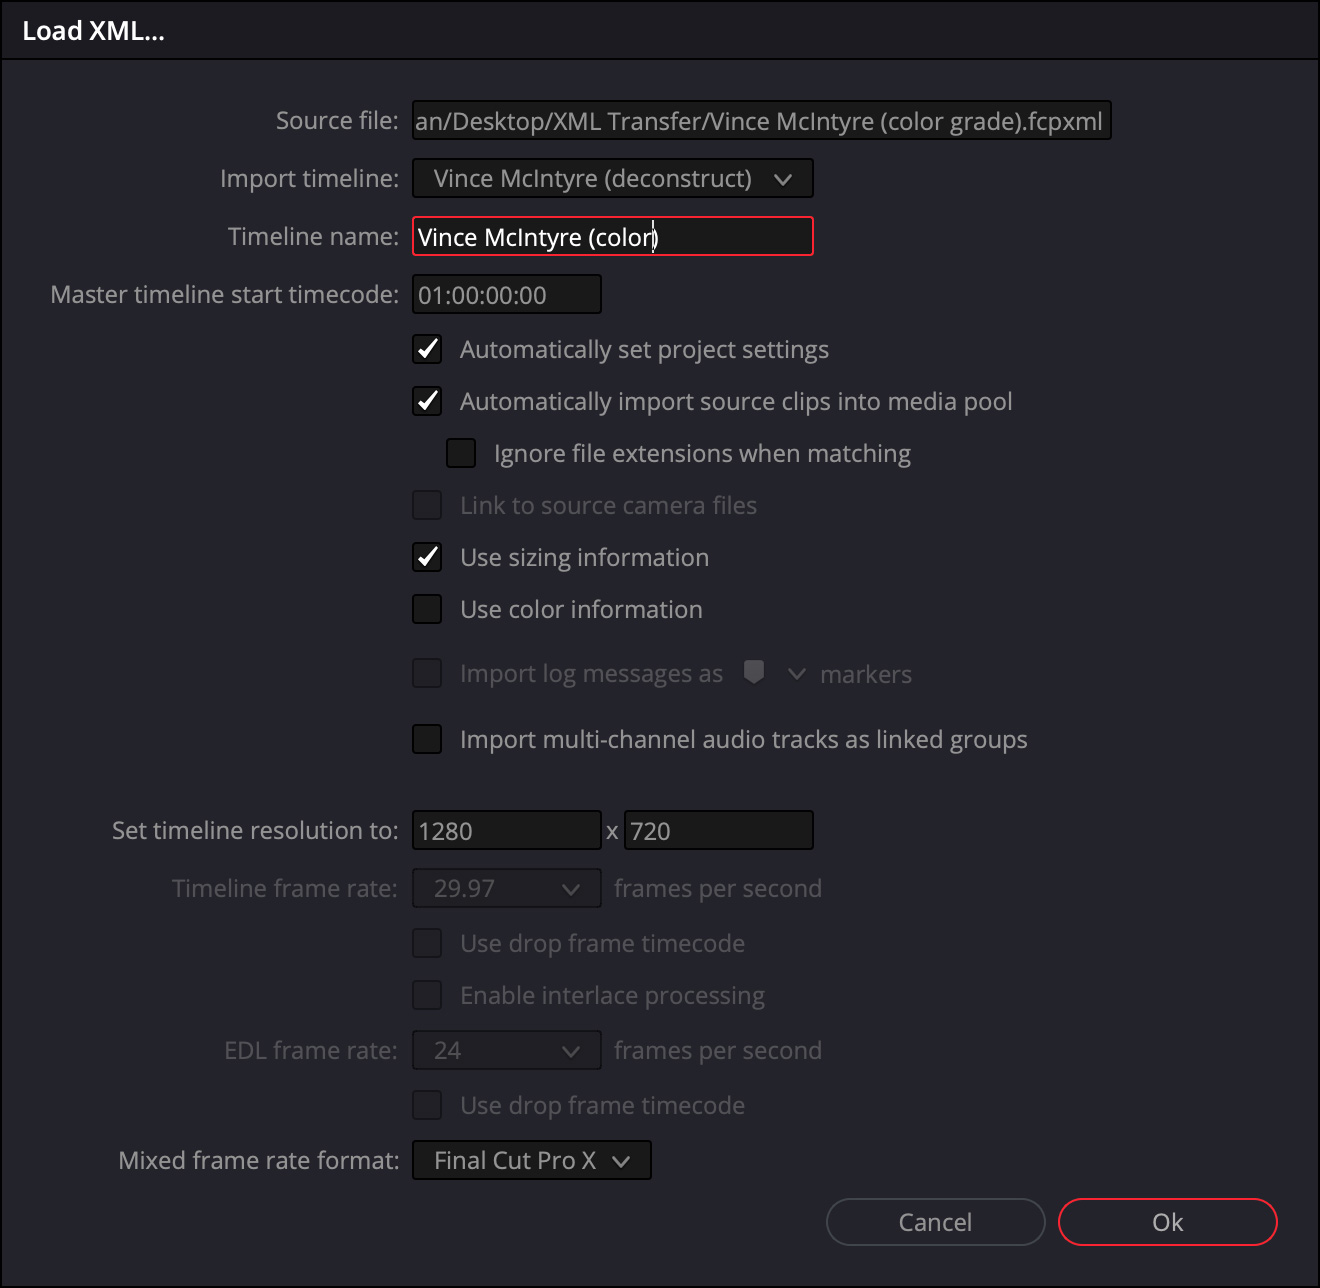Expand Mixed frame rate format dropdown
This screenshot has width=1320, height=1288.
pos(531,1160)
